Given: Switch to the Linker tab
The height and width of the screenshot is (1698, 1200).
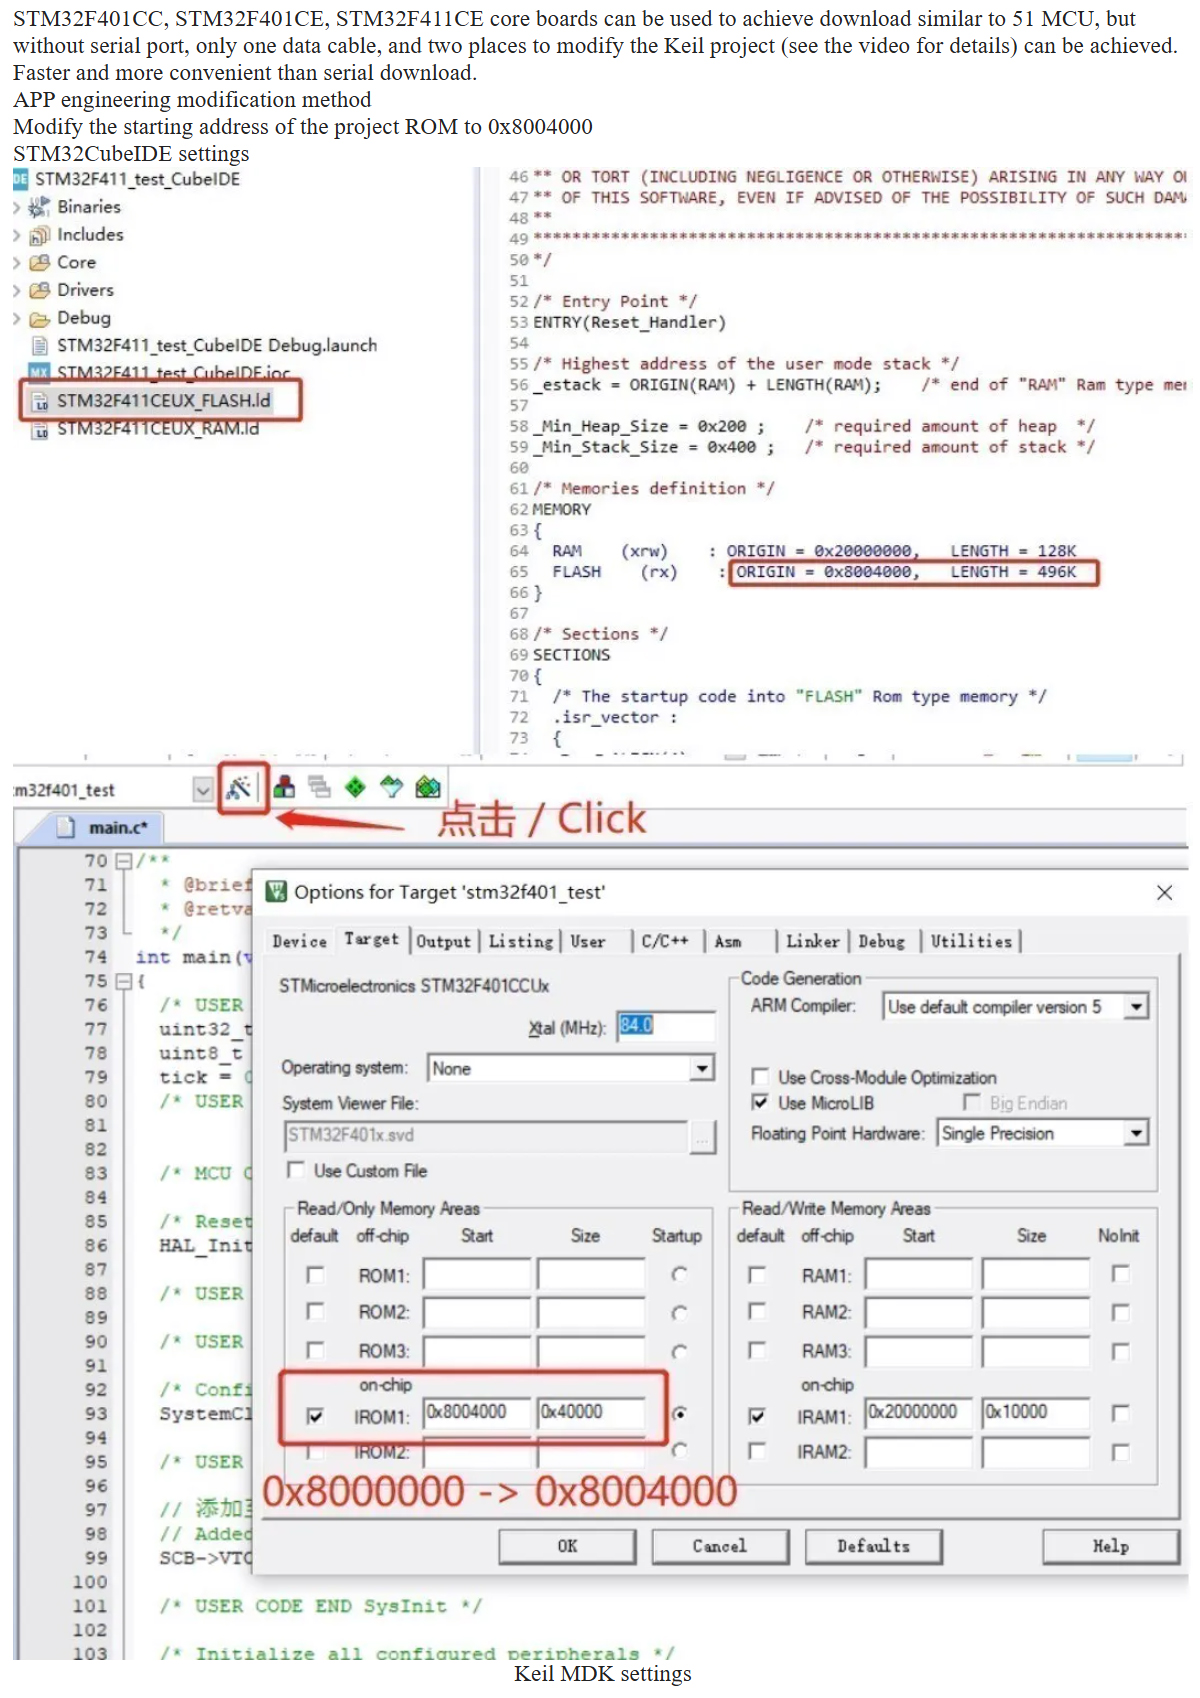Looking at the screenshot, I should click(x=812, y=941).
